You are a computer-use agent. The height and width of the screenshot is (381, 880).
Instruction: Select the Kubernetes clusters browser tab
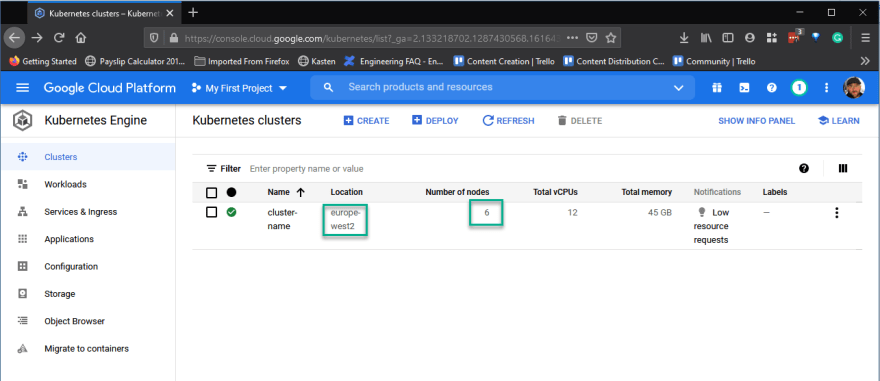point(105,13)
